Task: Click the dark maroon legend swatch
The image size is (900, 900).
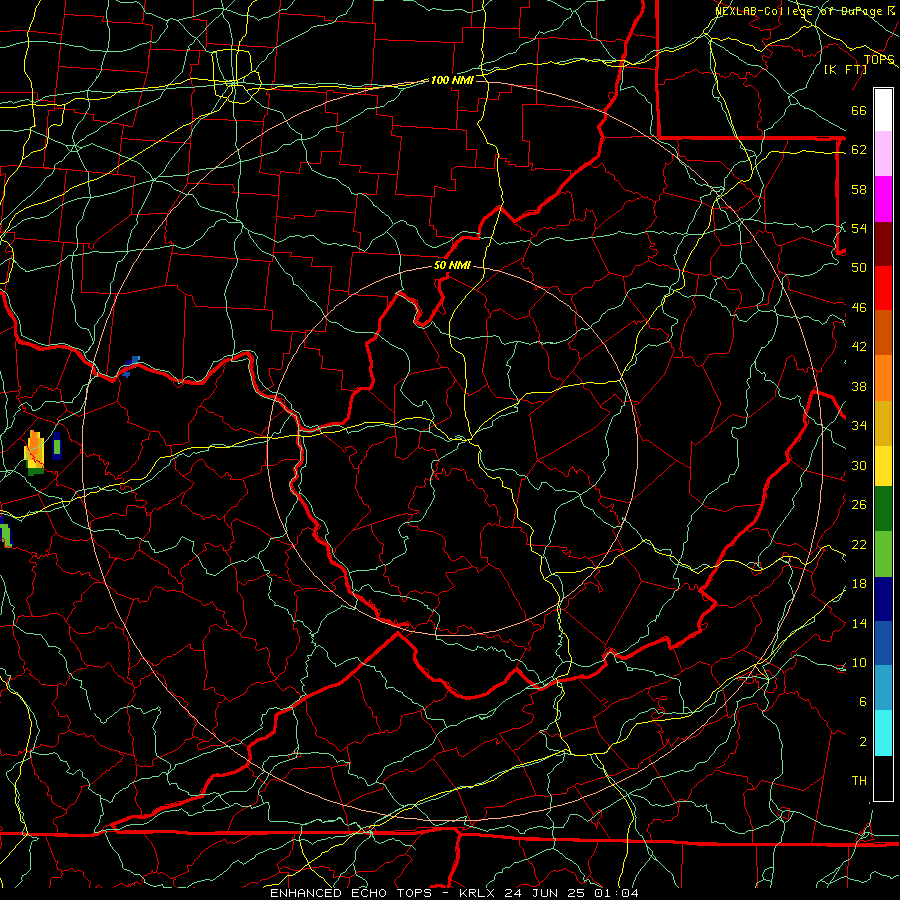Action: [x=883, y=244]
